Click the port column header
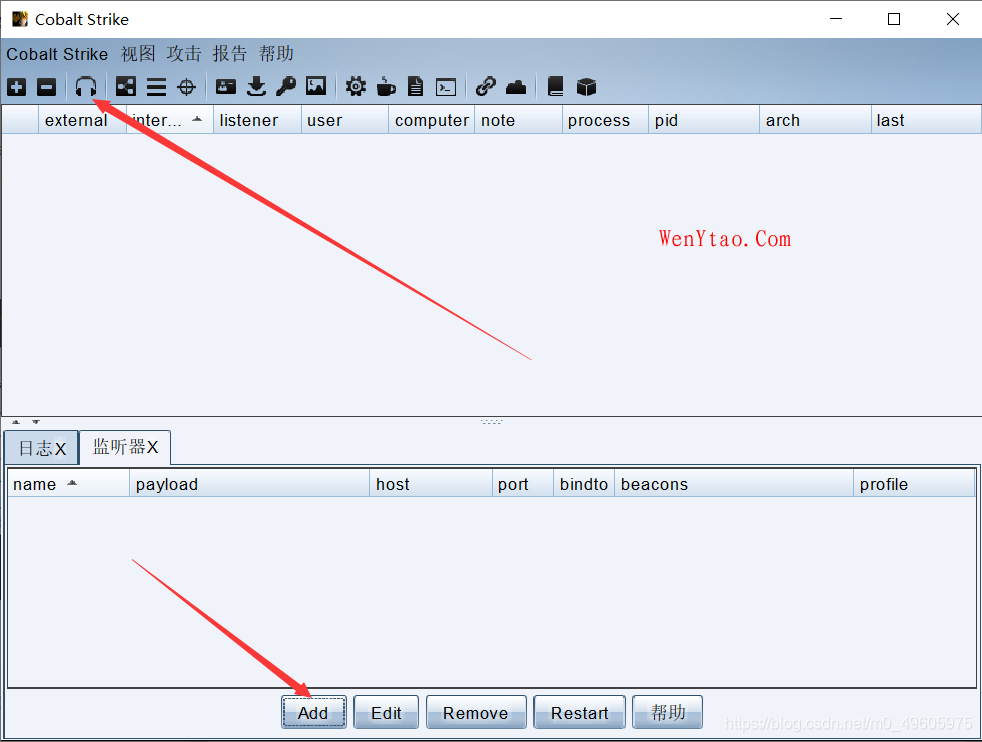The image size is (982, 742). click(x=523, y=484)
